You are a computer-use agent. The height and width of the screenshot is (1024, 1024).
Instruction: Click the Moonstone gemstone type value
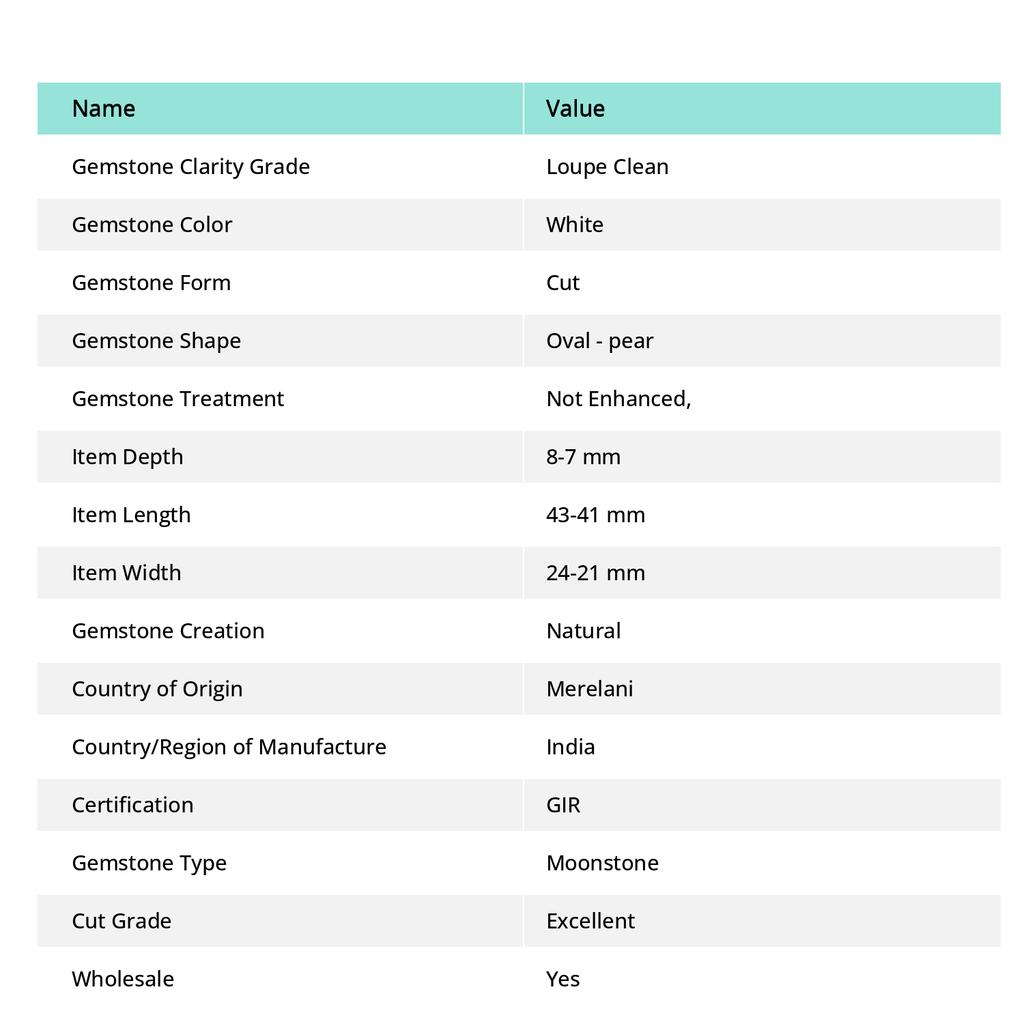point(602,862)
